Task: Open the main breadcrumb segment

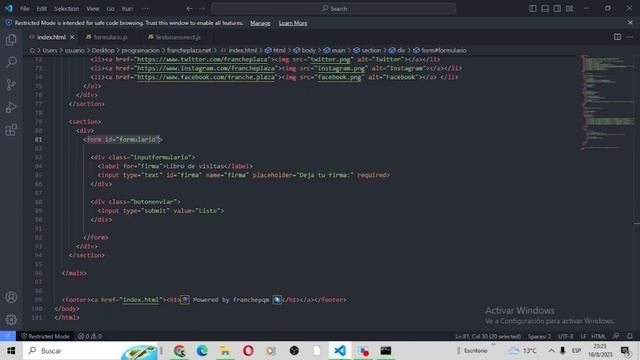Action: (x=338, y=51)
